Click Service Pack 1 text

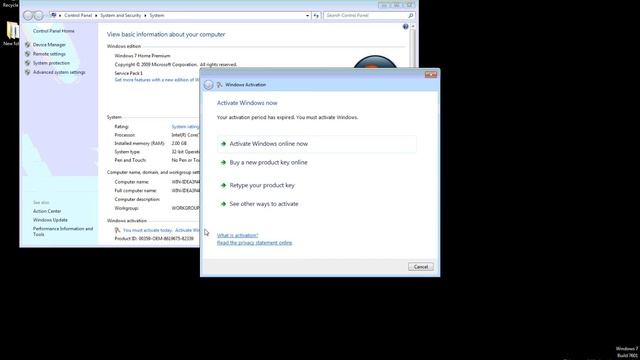pos(129,73)
